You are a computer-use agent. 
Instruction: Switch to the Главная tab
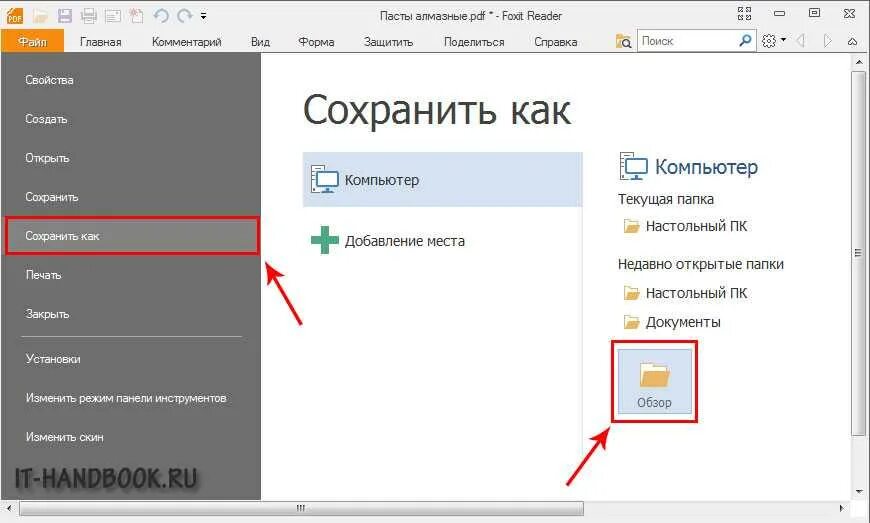click(100, 42)
